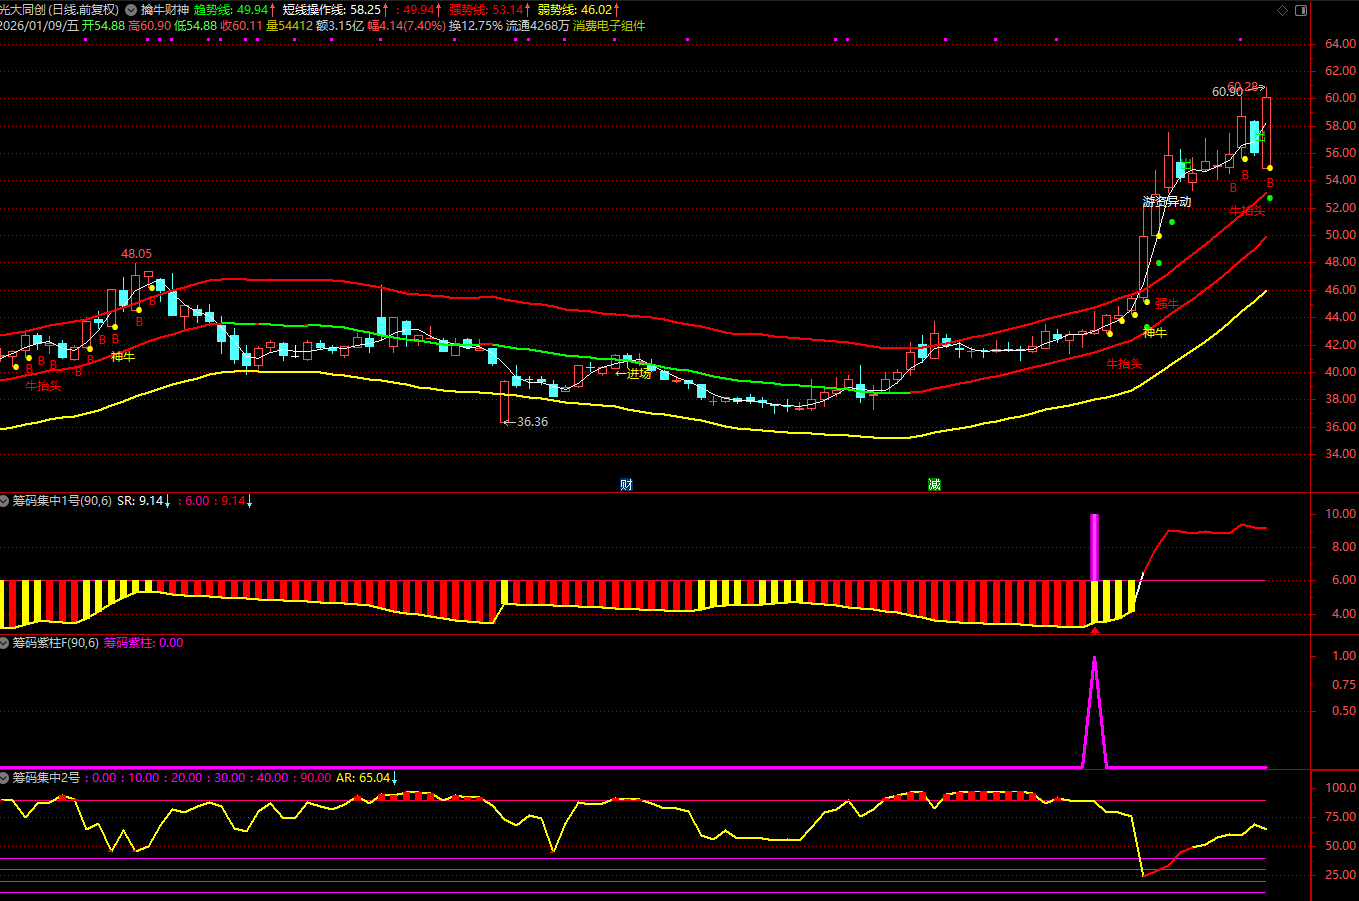Click the tall magenta bar in 筹码集中1号 panel
Screen dimensions: 1359x901
point(1094,547)
